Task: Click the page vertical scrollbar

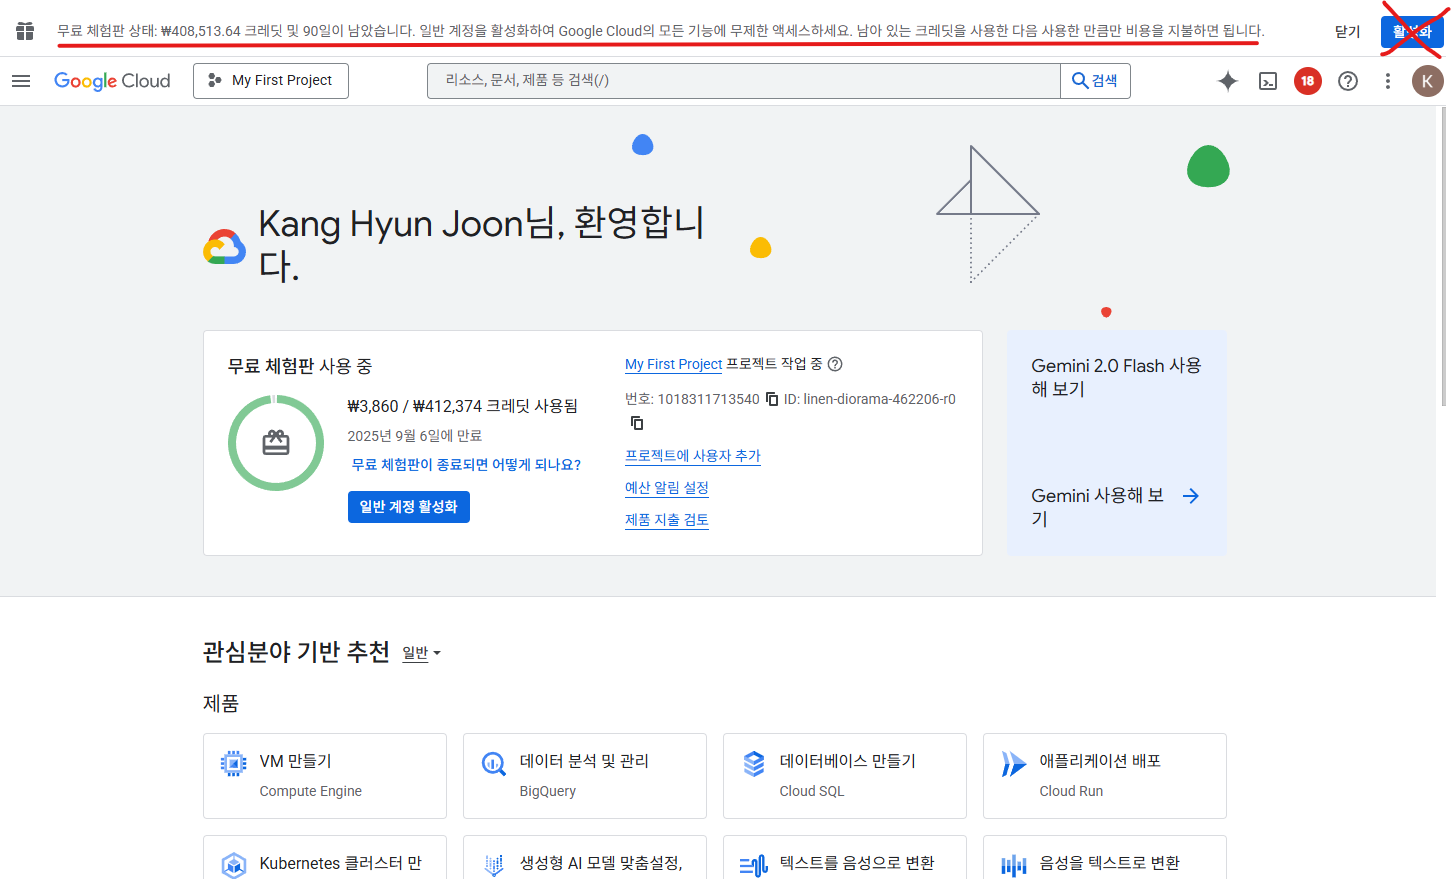Action: coord(1444,256)
